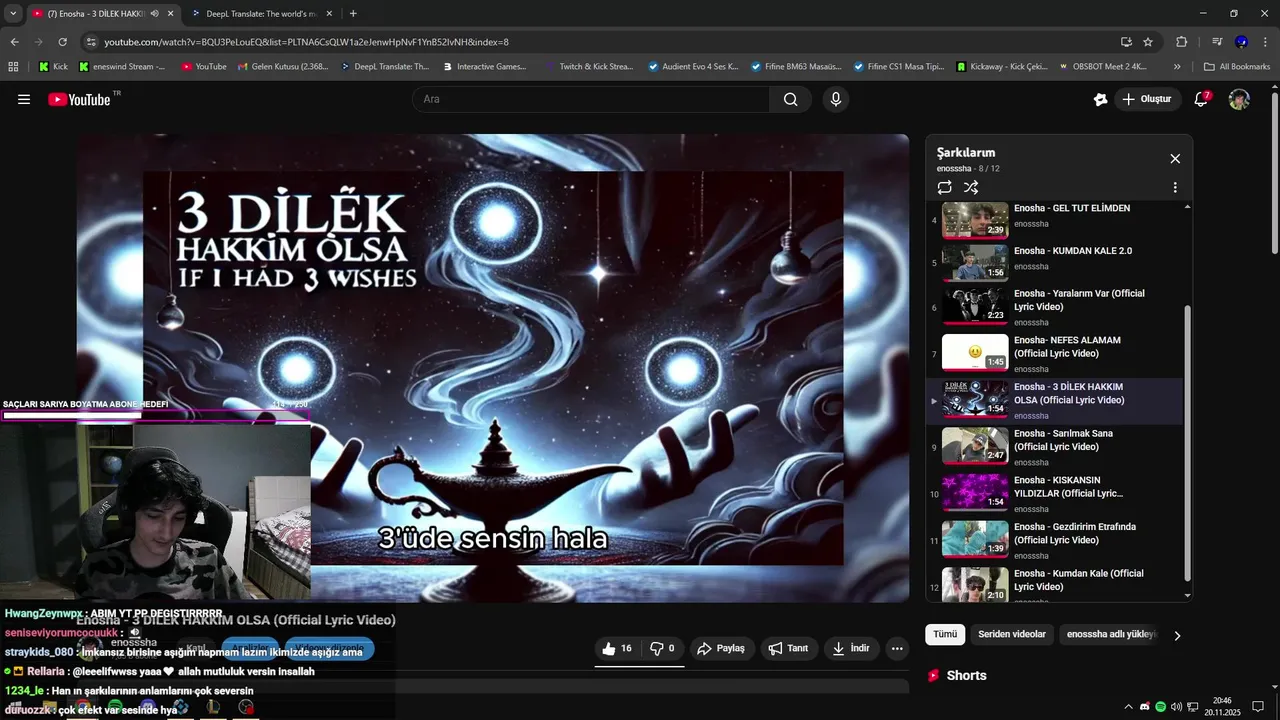Open browser extensions puzzle icon
This screenshot has height=720, width=1280.
[x=1181, y=42]
